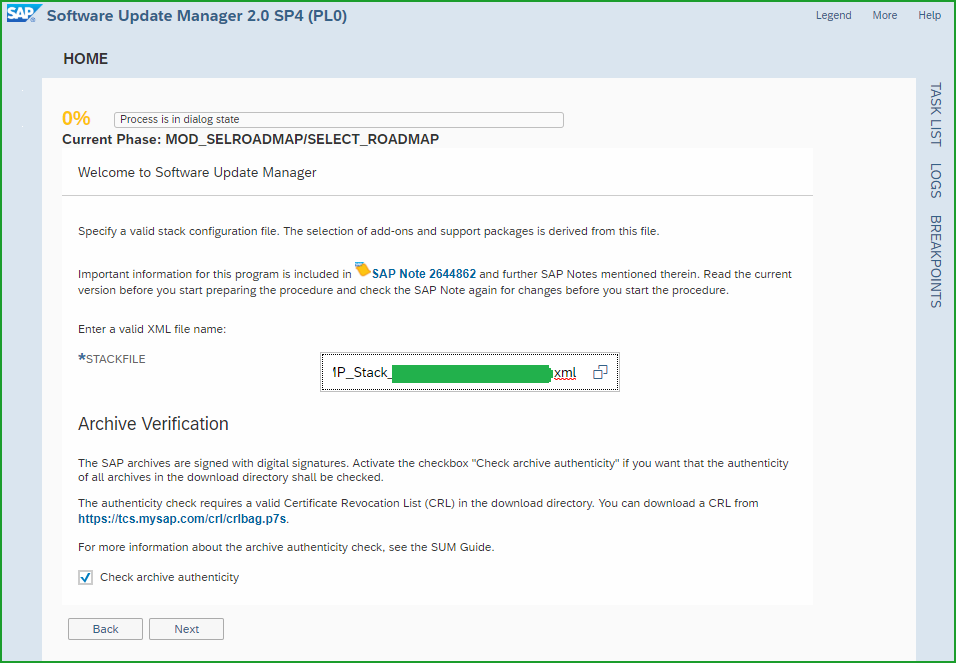
Task: Expand the BREAKPOINTS side panel
Action: (x=936, y=262)
